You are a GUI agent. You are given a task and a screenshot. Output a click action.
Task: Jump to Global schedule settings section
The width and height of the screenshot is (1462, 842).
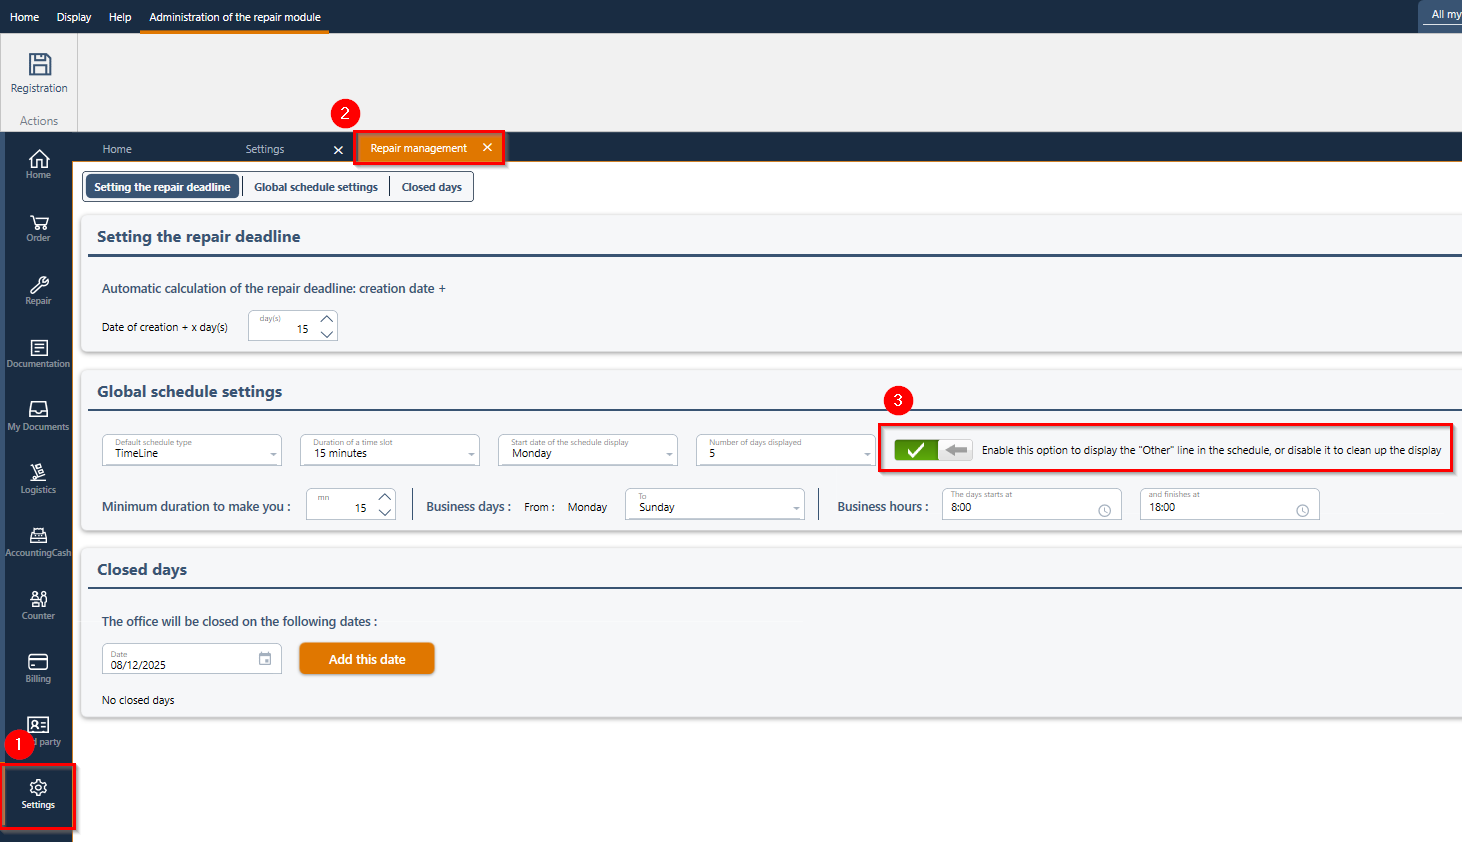(316, 187)
